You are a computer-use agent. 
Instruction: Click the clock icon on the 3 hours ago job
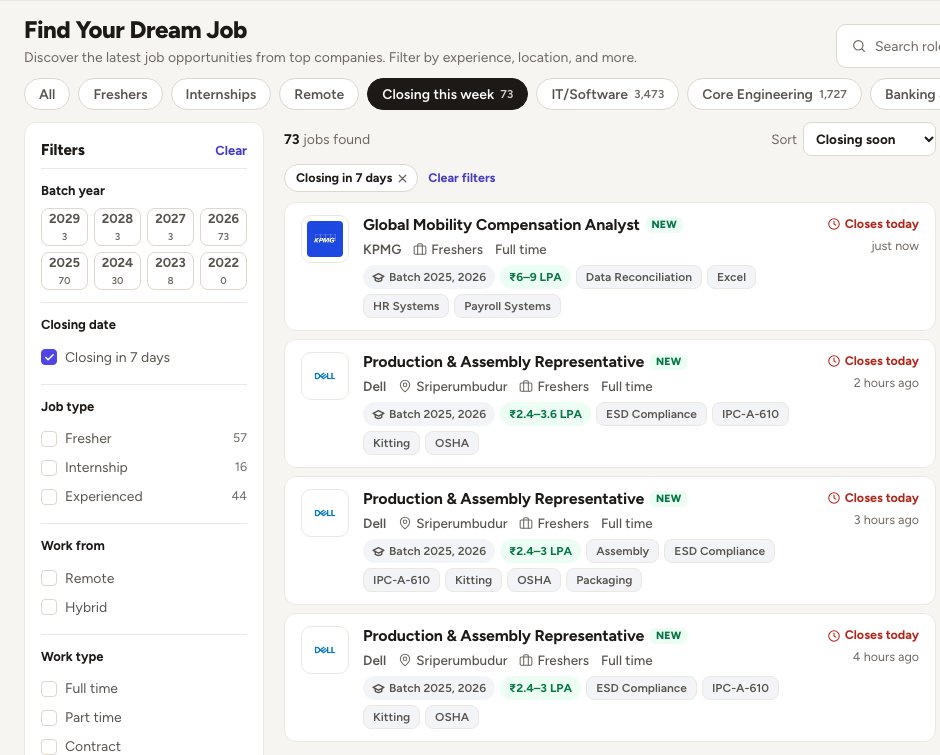point(834,498)
